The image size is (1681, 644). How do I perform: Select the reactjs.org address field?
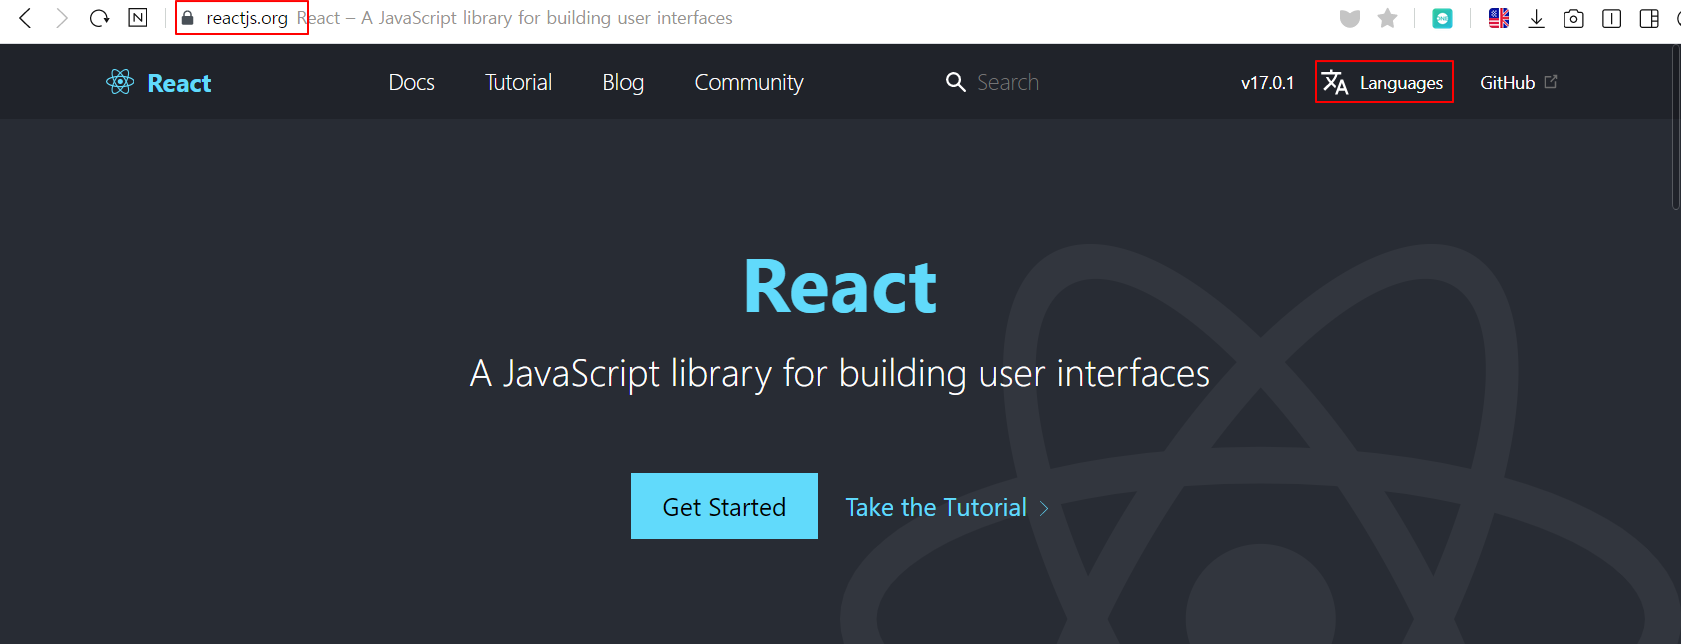pyautogui.click(x=247, y=18)
